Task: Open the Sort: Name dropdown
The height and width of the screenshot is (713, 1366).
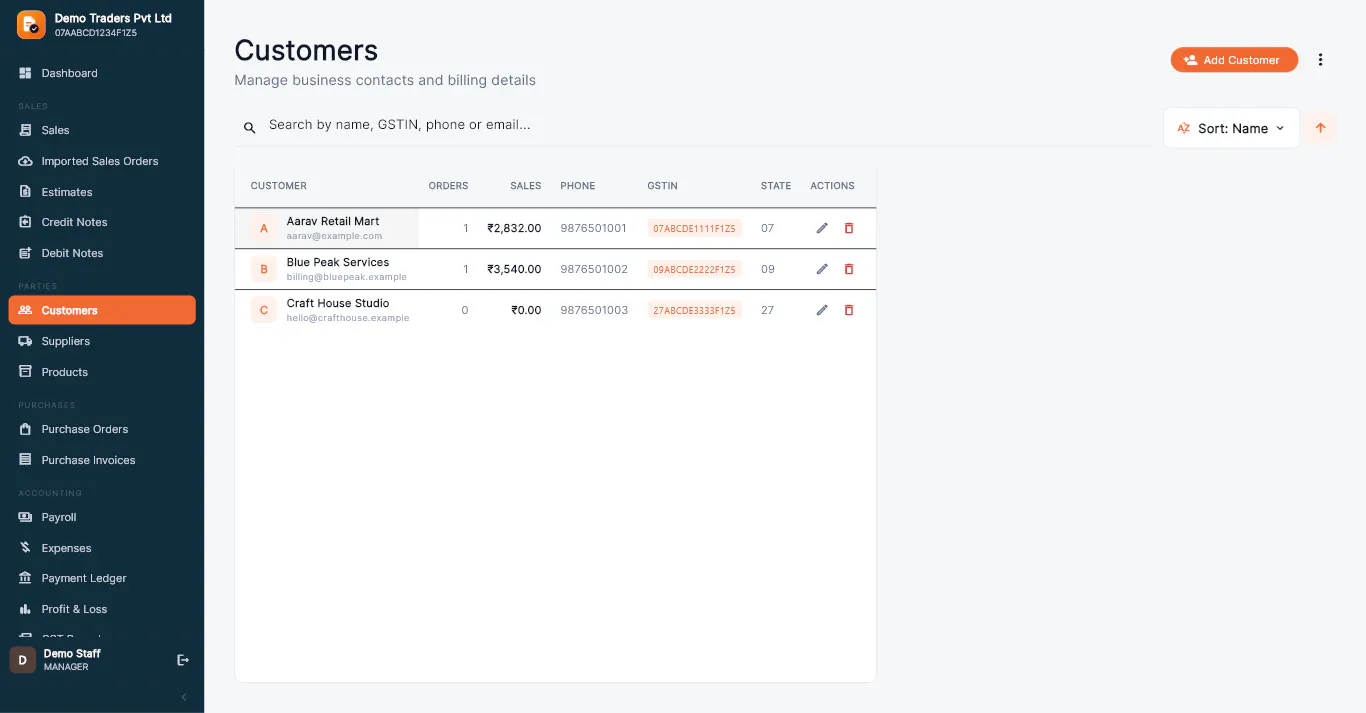Action: pyautogui.click(x=1231, y=128)
